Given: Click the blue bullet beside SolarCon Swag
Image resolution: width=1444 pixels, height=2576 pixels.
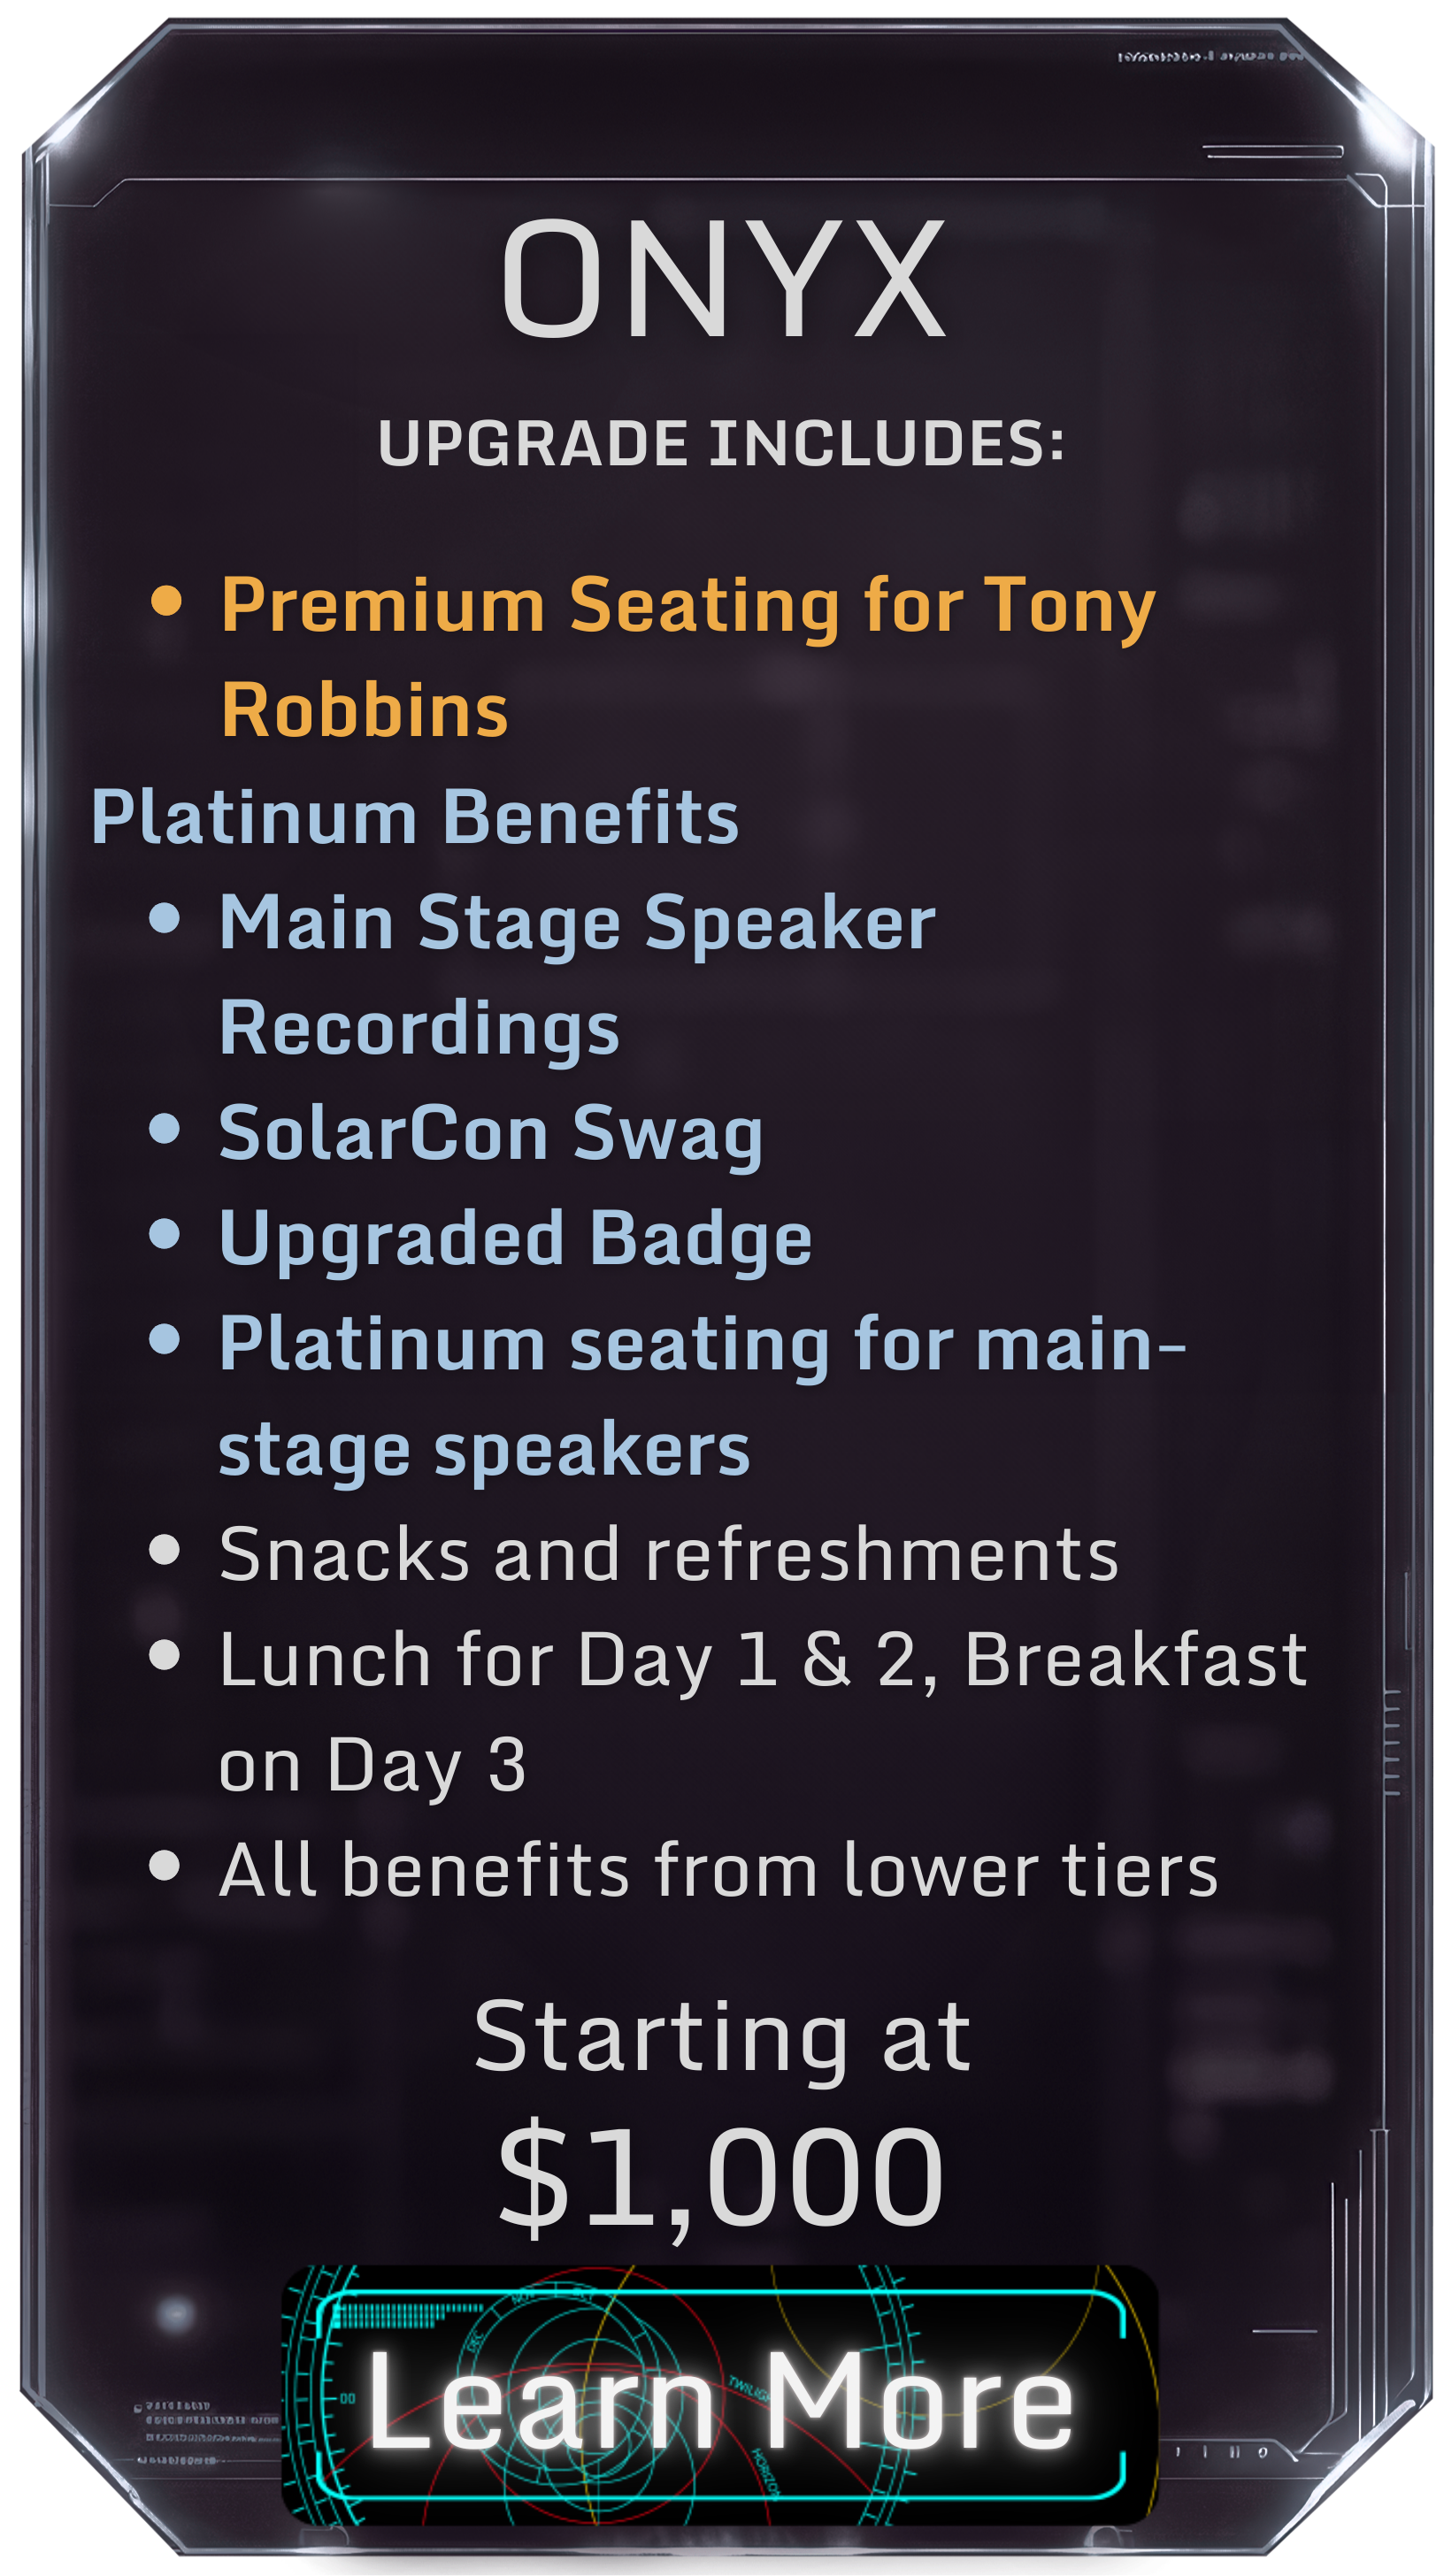Looking at the screenshot, I should point(164,1129).
